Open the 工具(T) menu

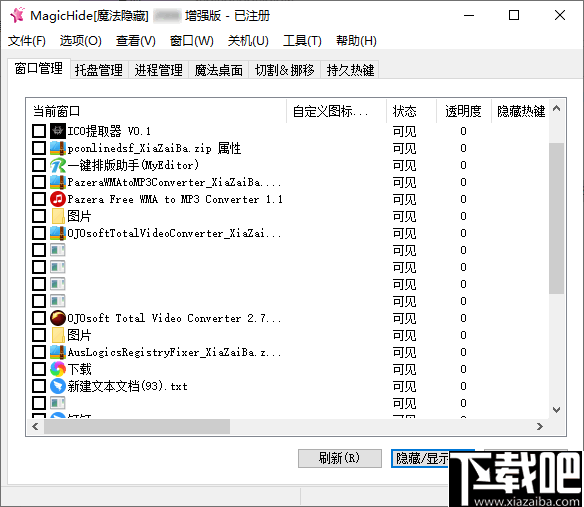click(x=302, y=41)
